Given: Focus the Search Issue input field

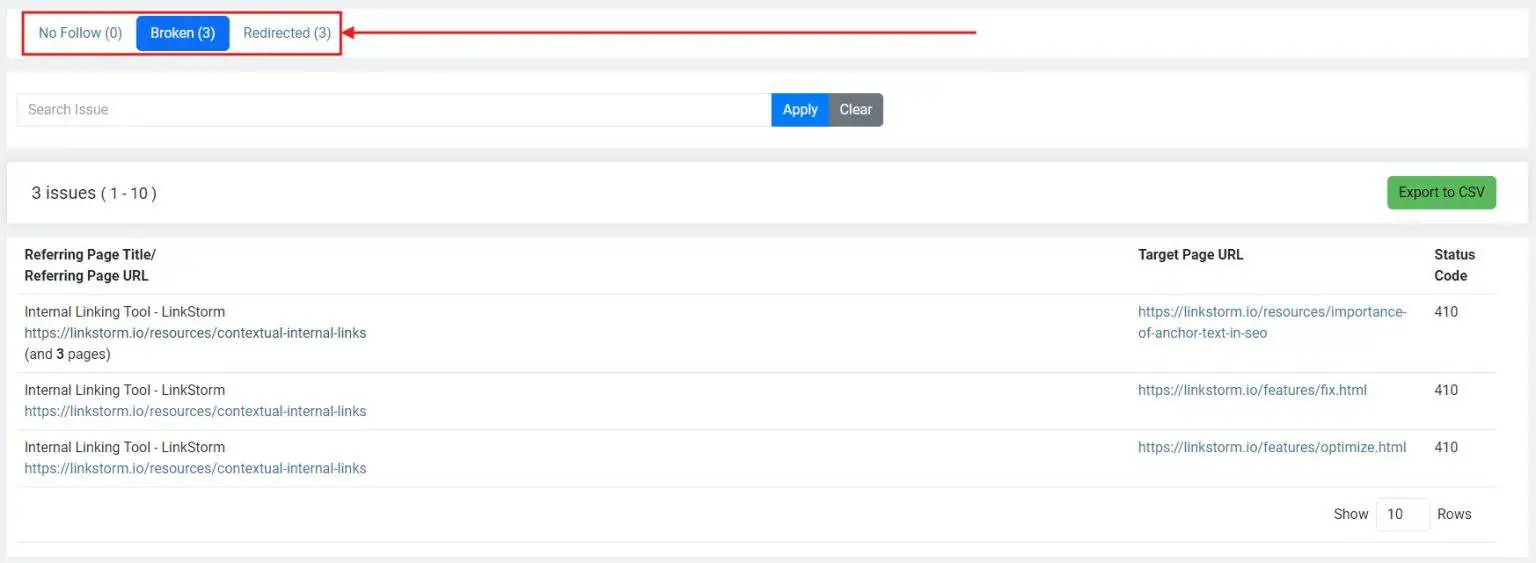Looking at the screenshot, I should pyautogui.click(x=394, y=110).
